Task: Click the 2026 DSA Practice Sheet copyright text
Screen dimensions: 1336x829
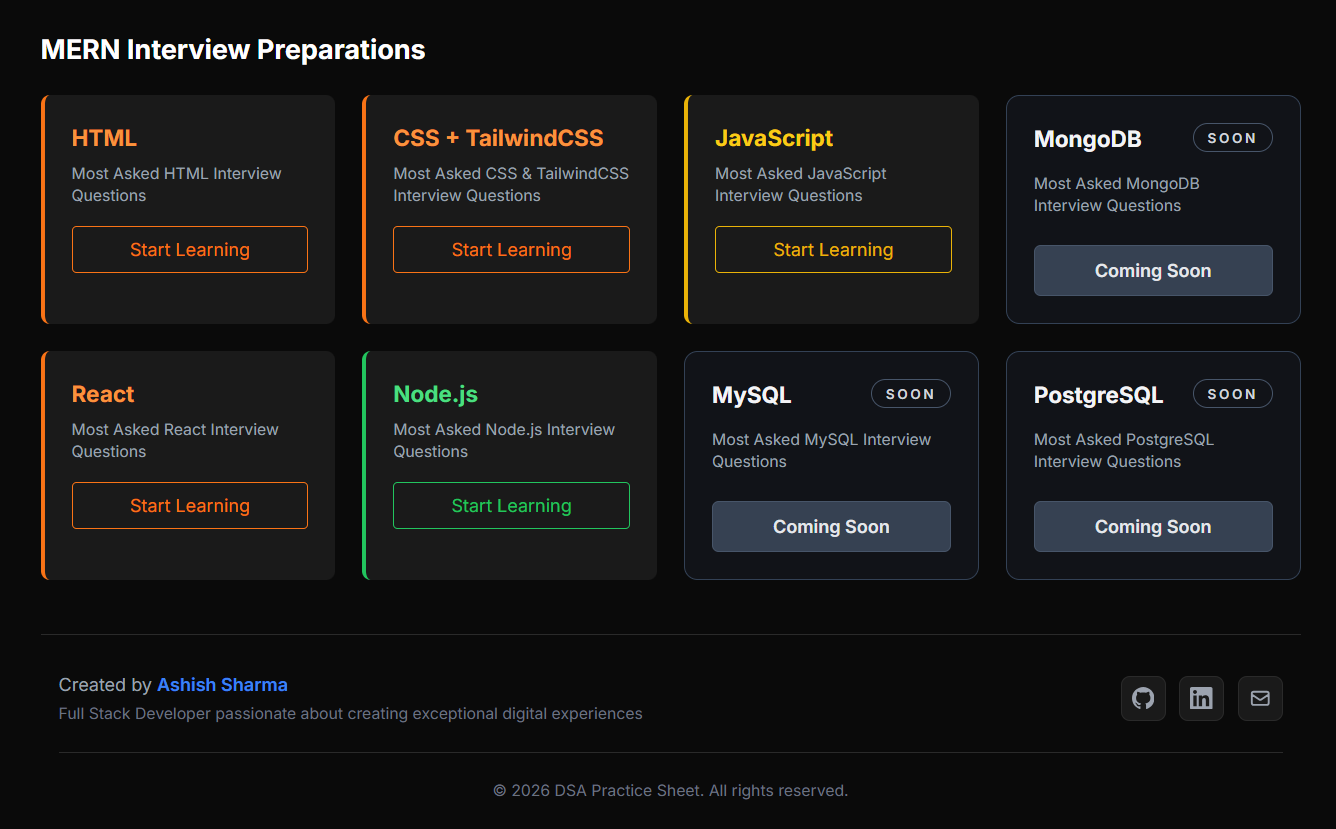Action: (671, 790)
